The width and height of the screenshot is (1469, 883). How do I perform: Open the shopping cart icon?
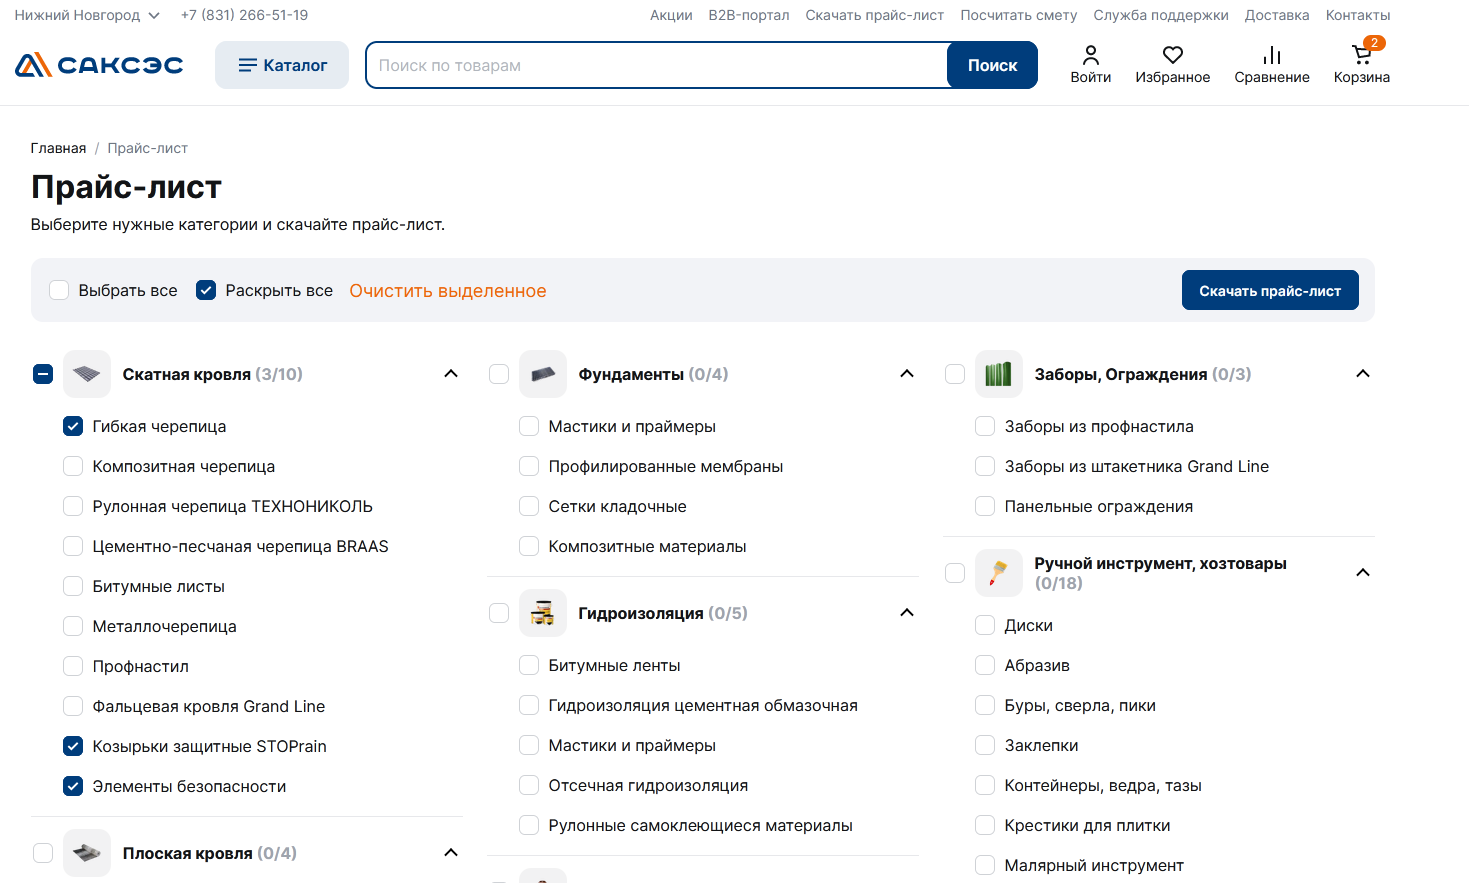tap(1361, 55)
